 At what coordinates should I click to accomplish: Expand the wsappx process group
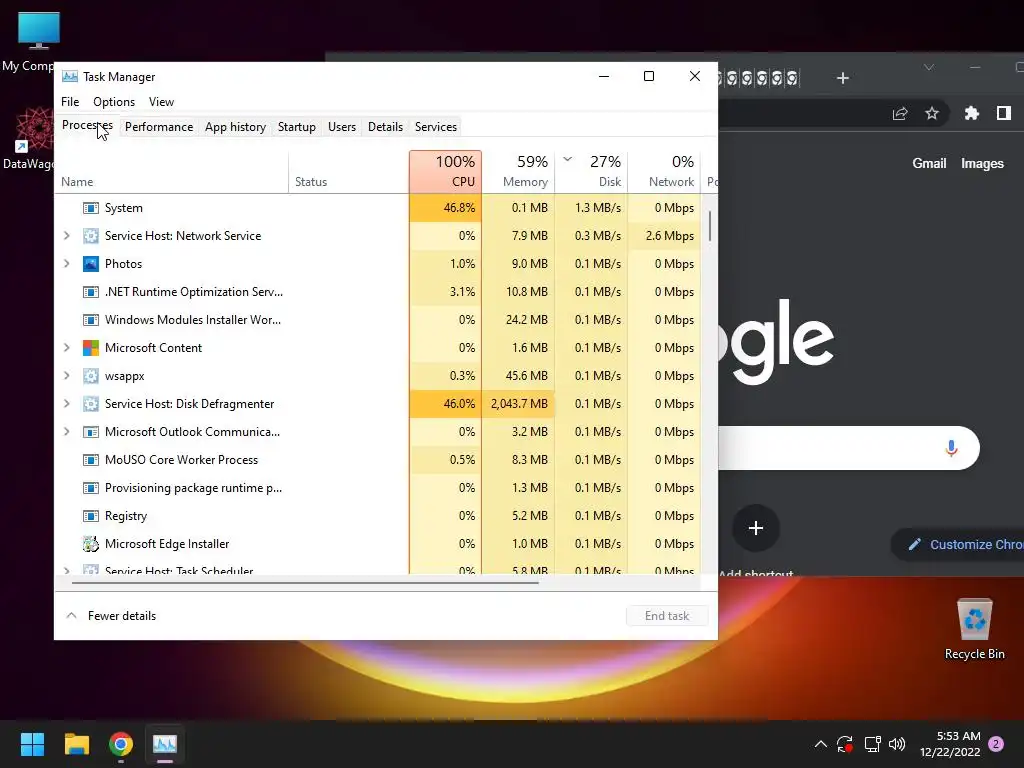tap(67, 376)
